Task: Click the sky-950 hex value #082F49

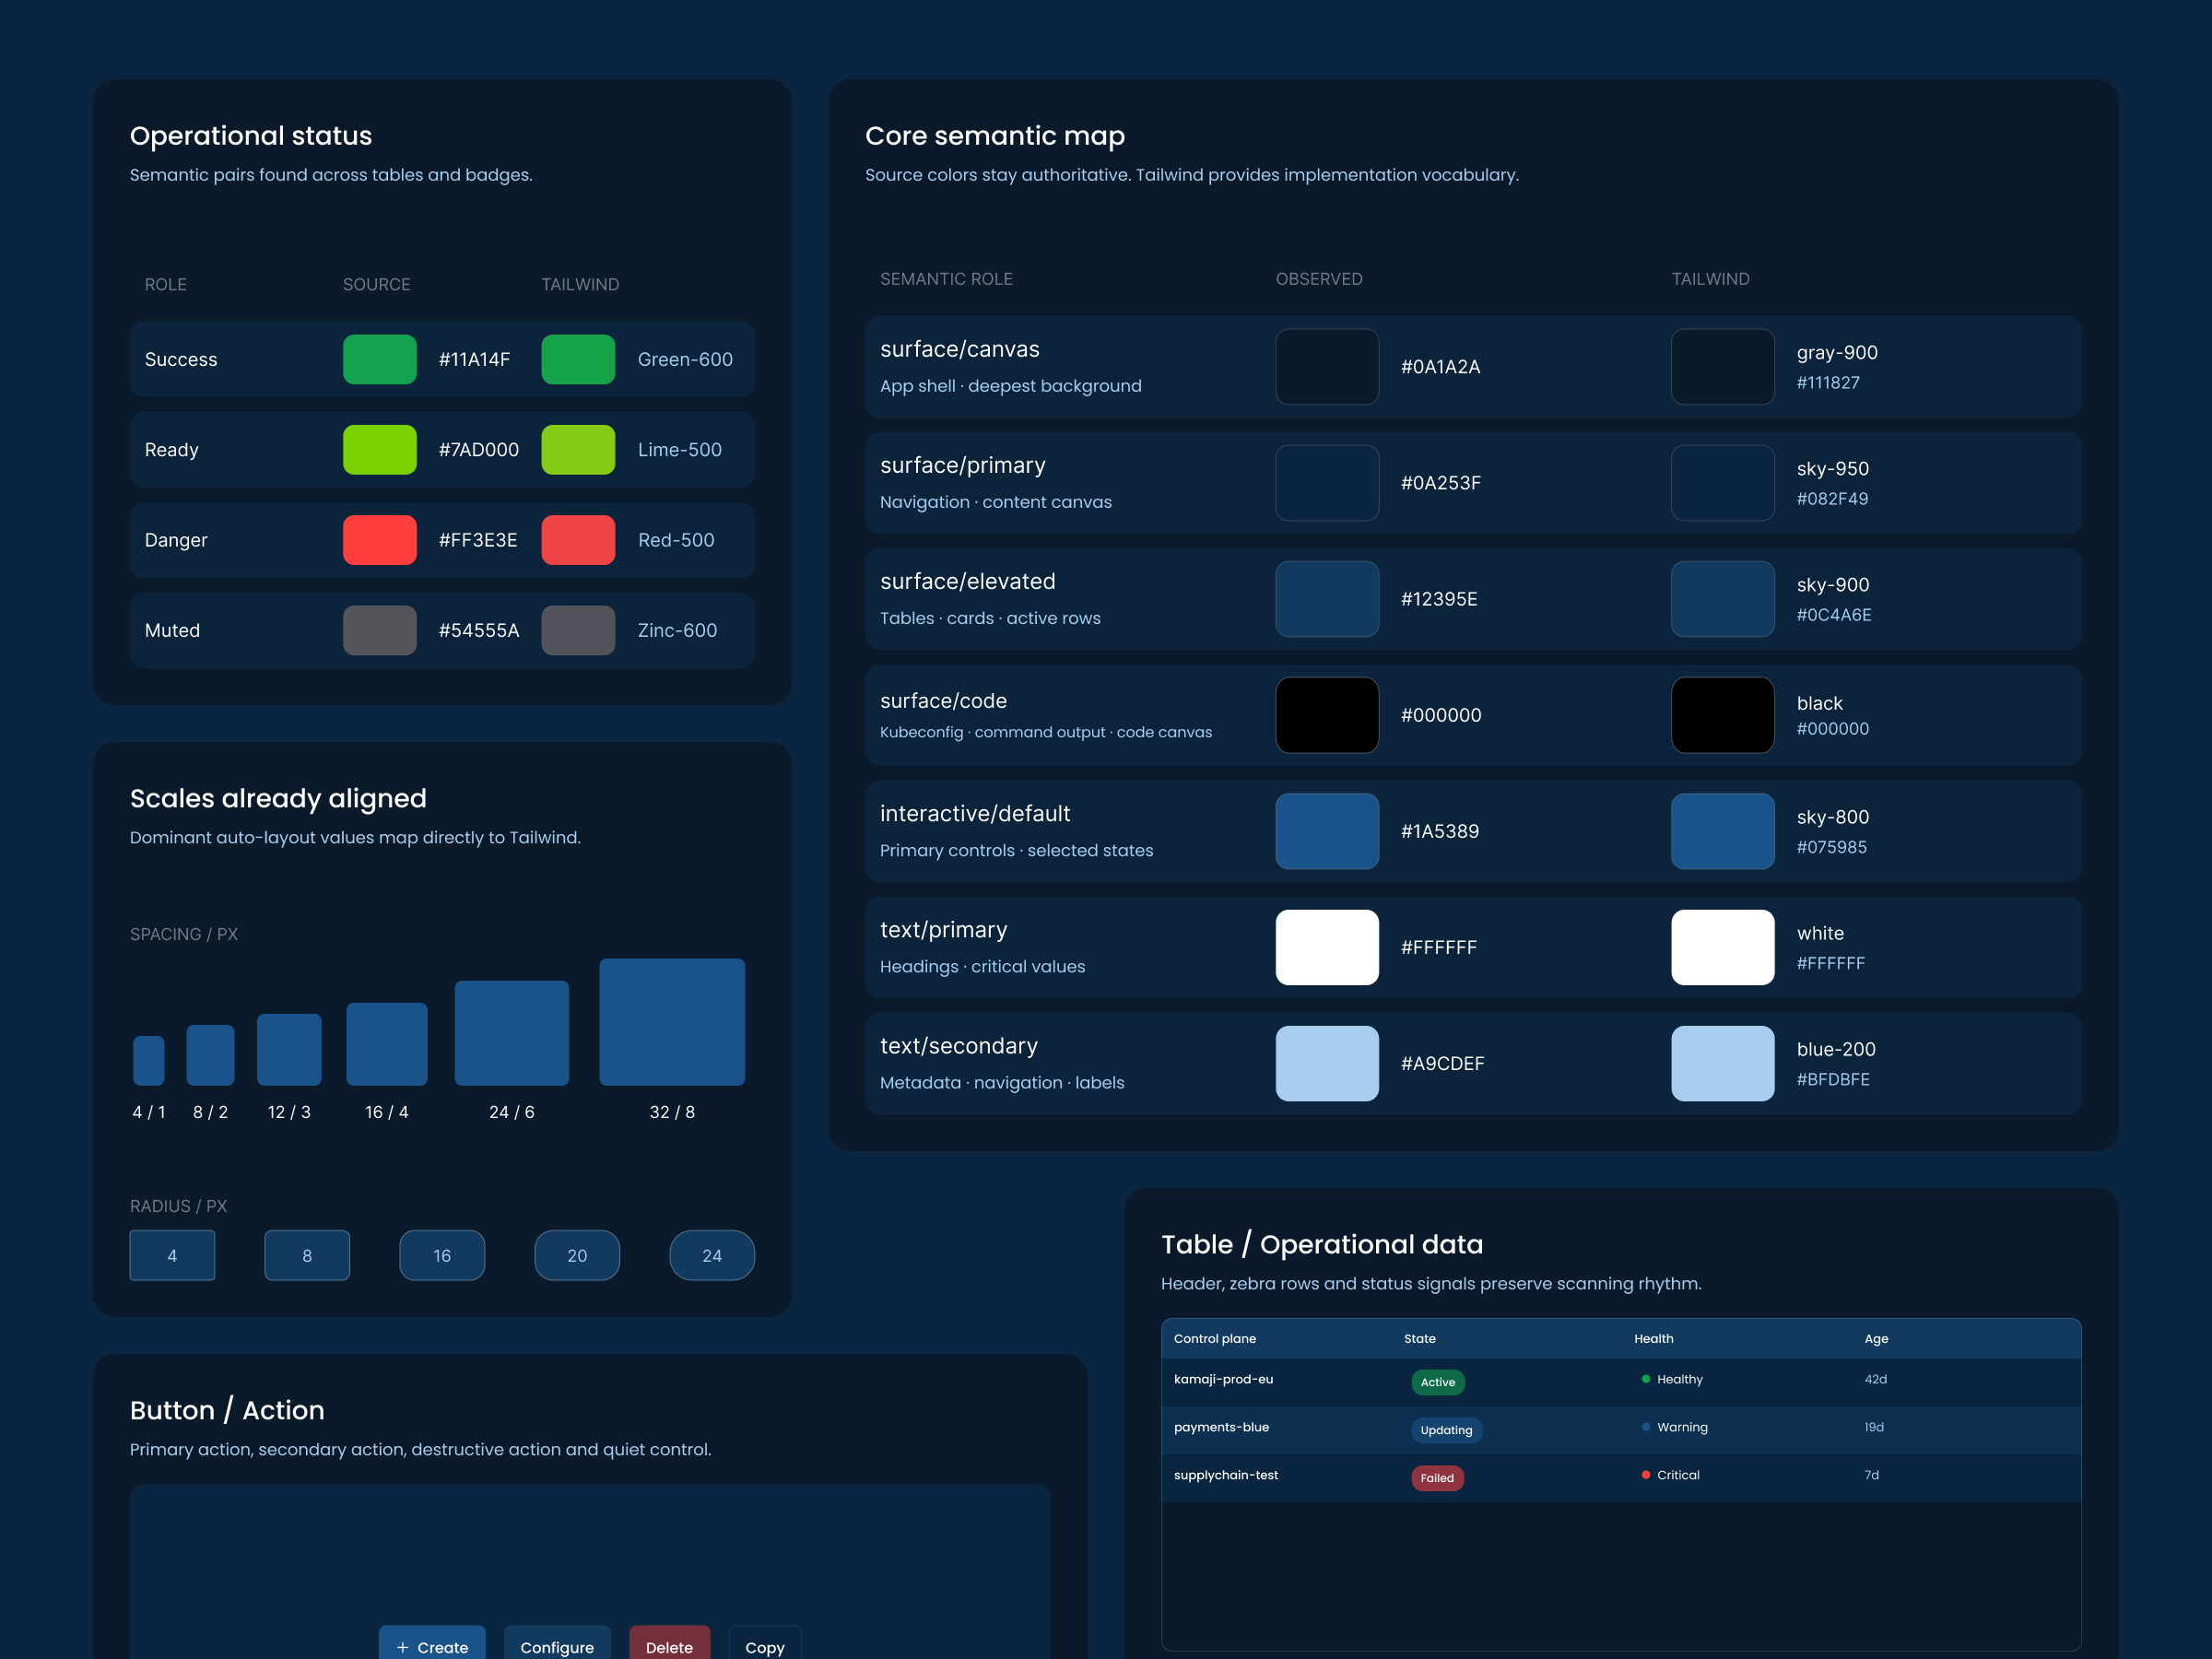Action: click(x=1832, y=499)
